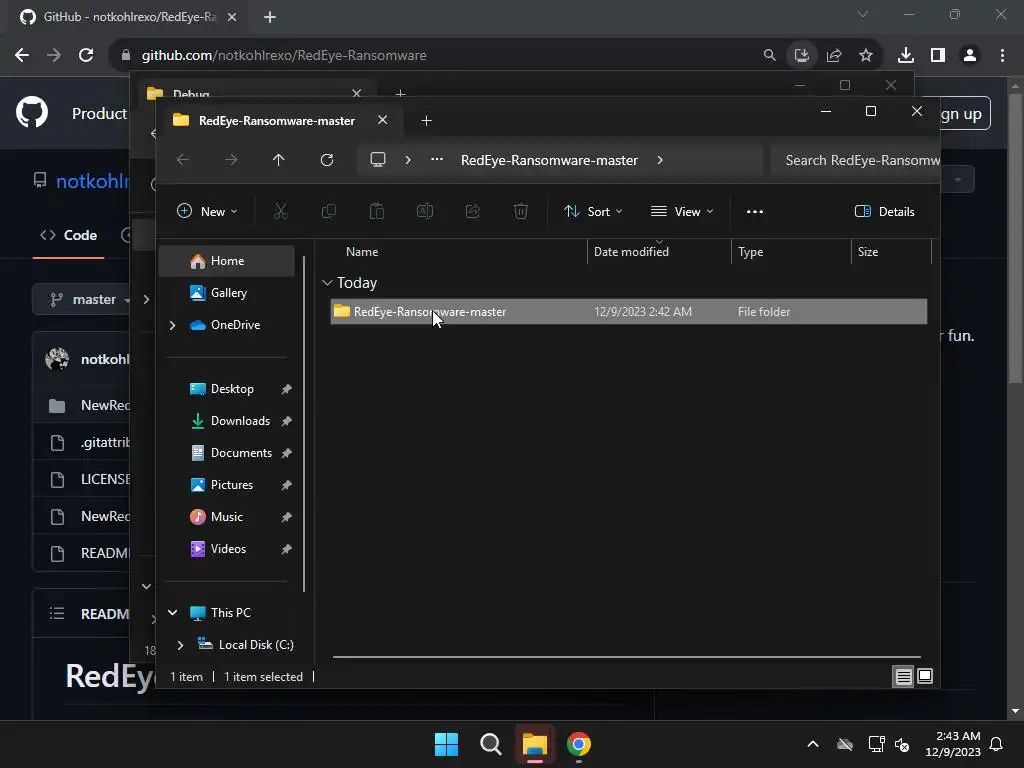Switch to GitHub Chrome tab
The height and width of the screenshot is (768, 1024).
[129, 17]
